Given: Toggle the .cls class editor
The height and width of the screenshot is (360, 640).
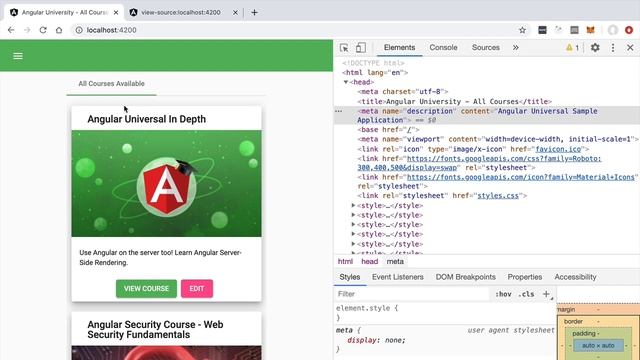Looking at the screenshot, I should click(x=526, y=294).
